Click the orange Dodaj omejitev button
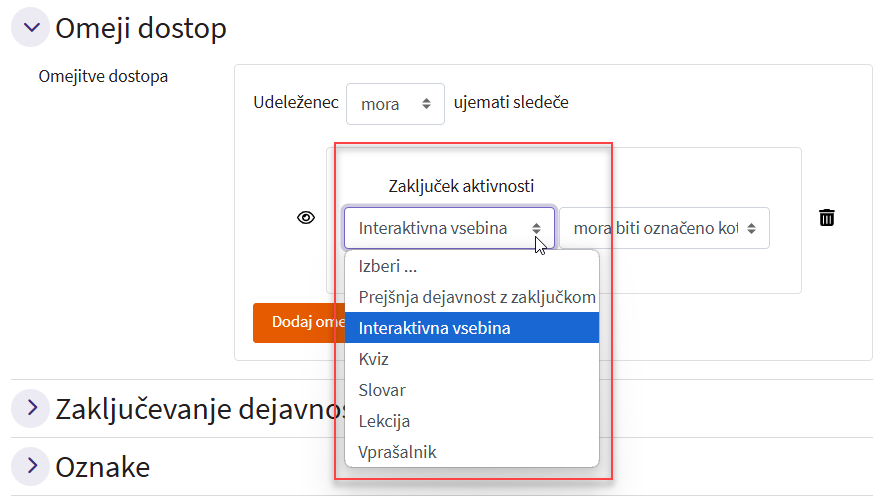This screenshot has width=890, height=496. tap(293, 322)
